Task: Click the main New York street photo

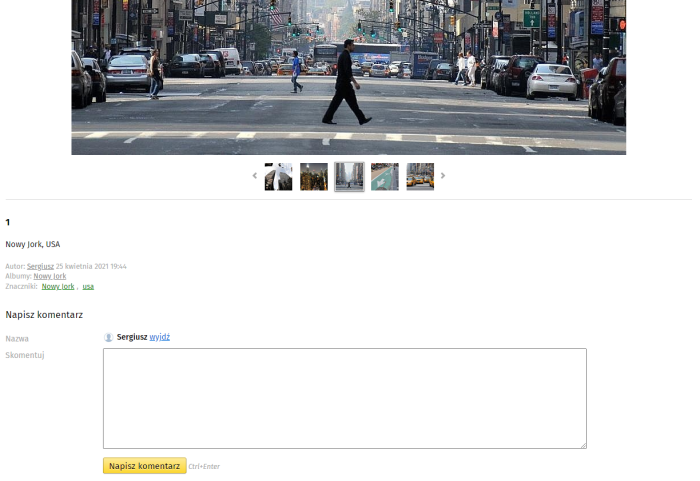Action: pyautogui.click(x=348, y=77)
